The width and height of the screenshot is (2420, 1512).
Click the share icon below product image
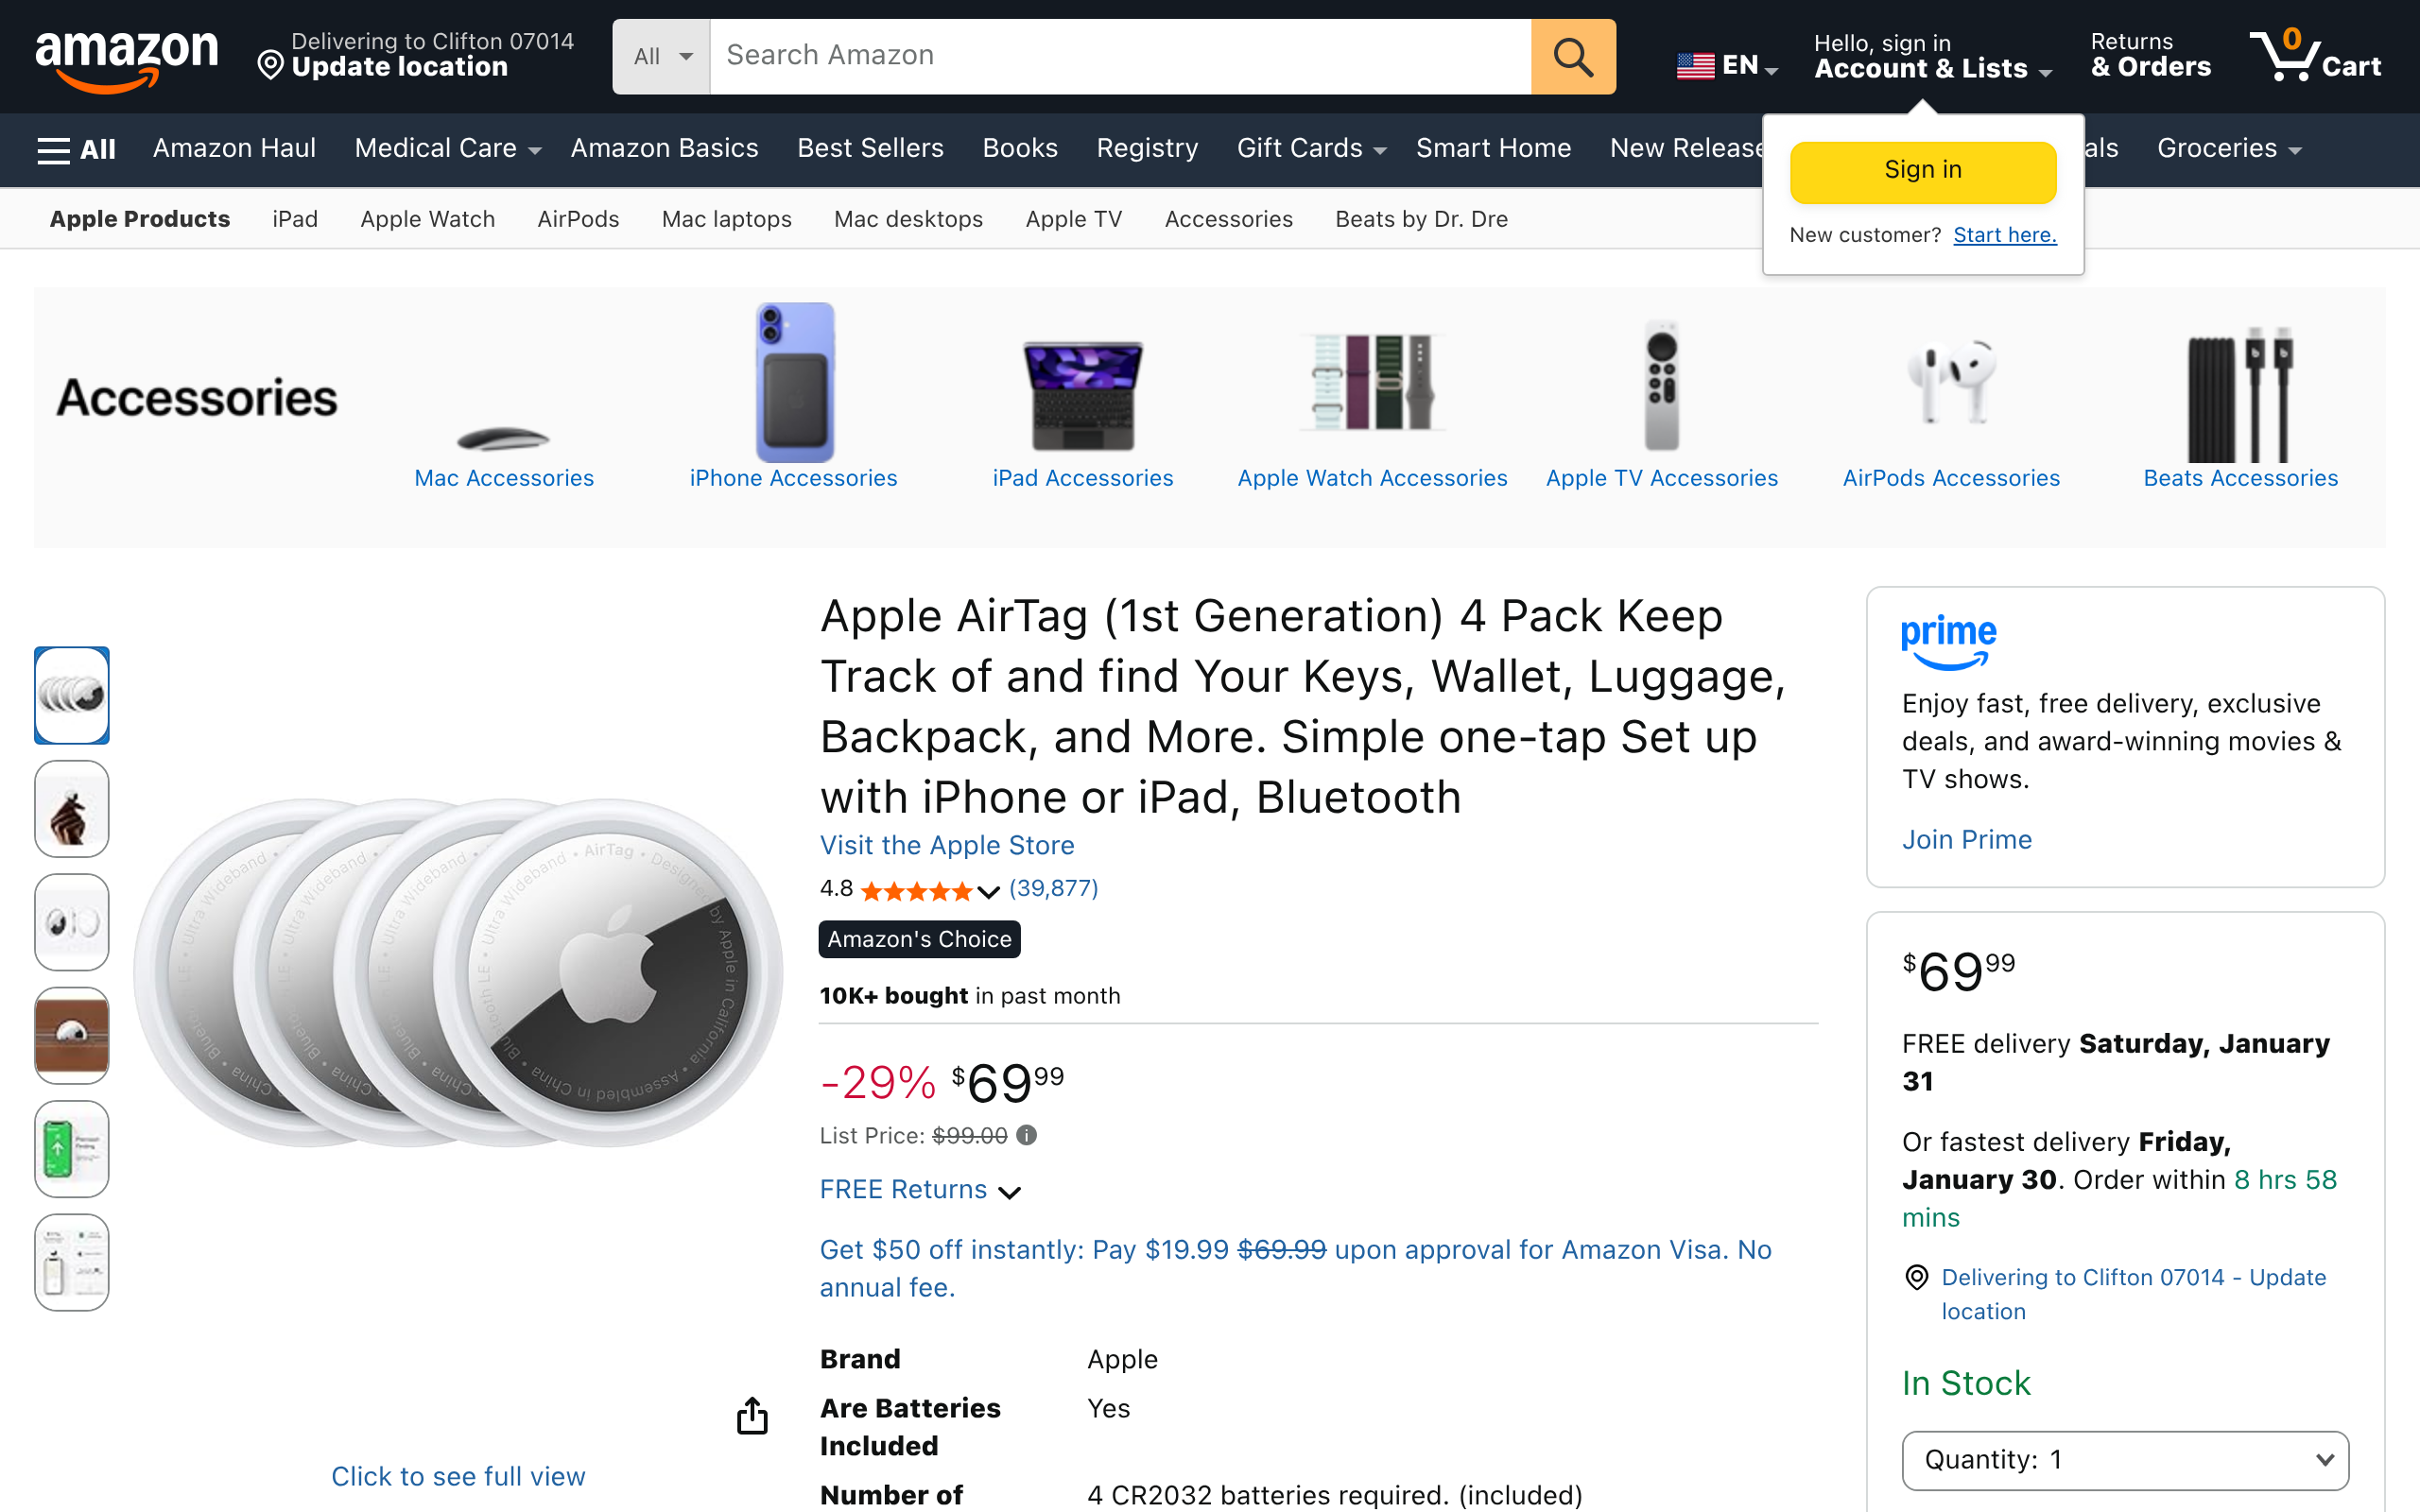[752, 1416]
